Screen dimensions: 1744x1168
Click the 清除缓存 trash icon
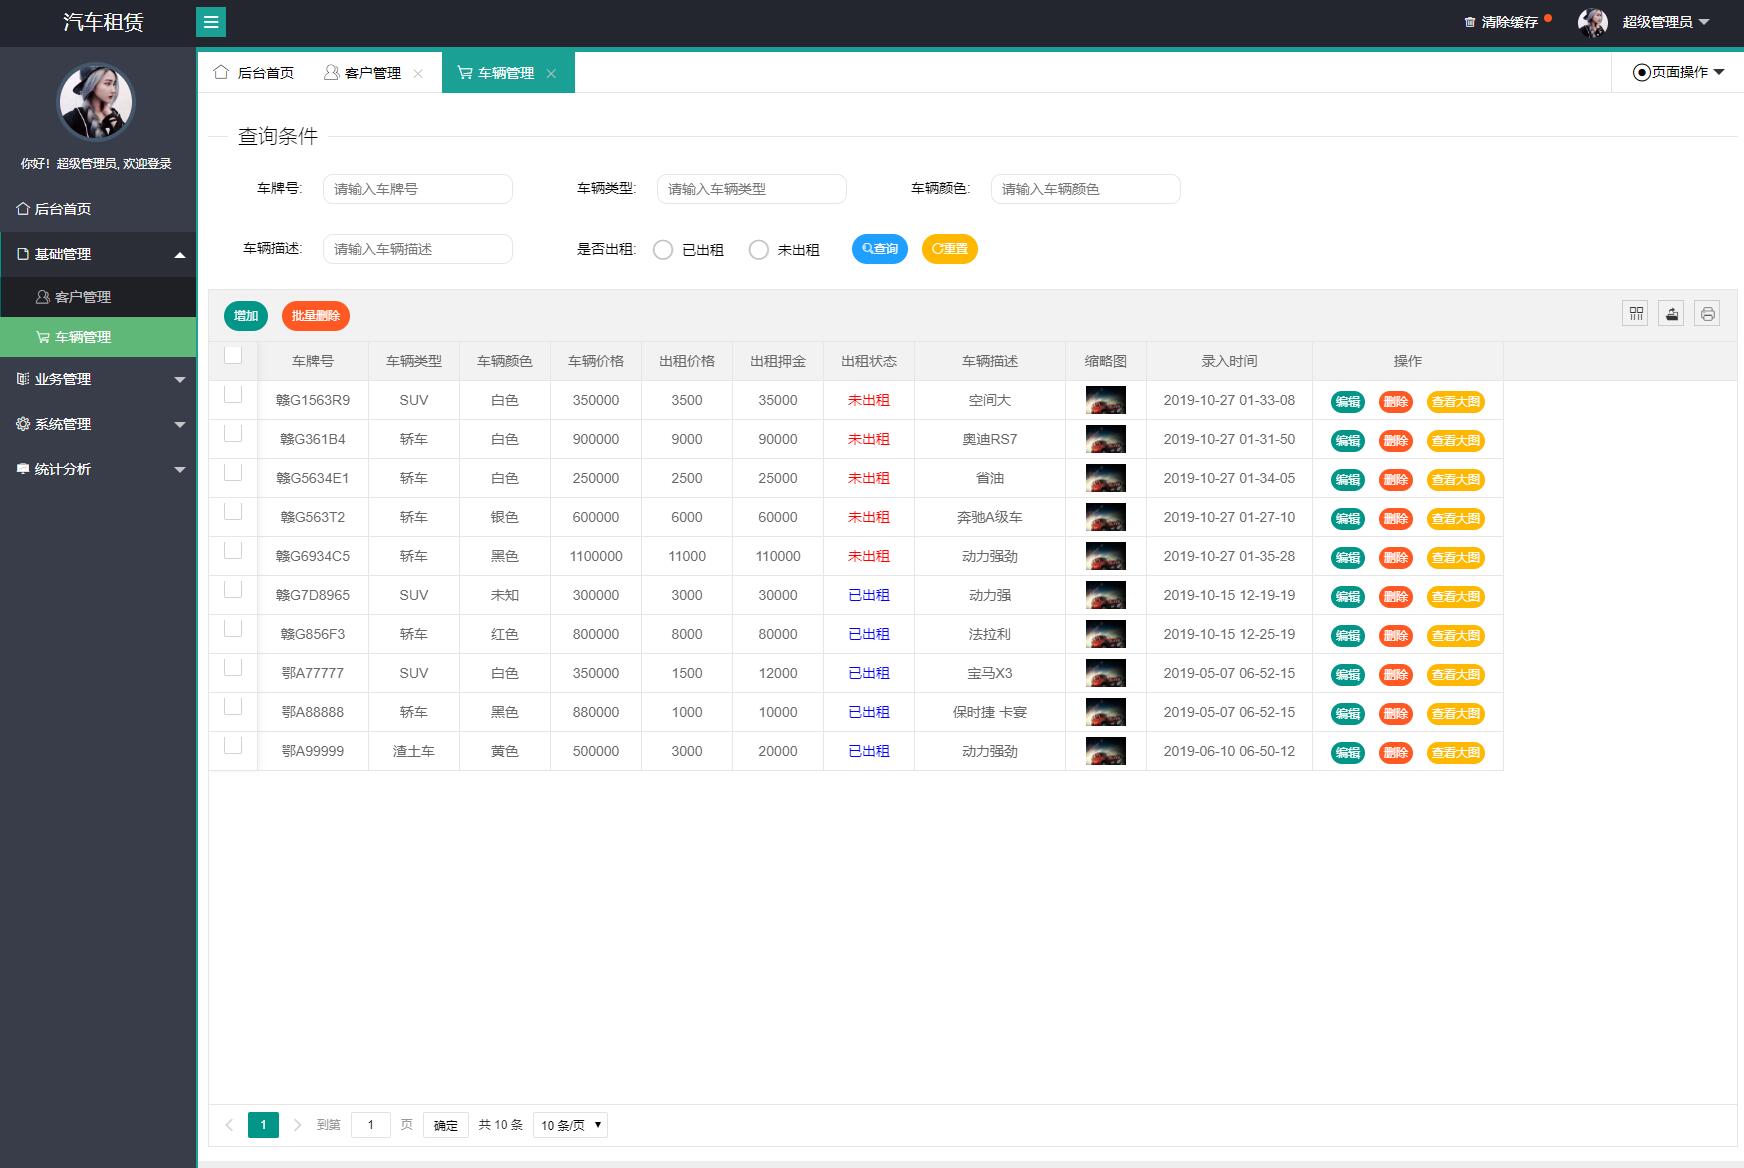coord(1469,22)
